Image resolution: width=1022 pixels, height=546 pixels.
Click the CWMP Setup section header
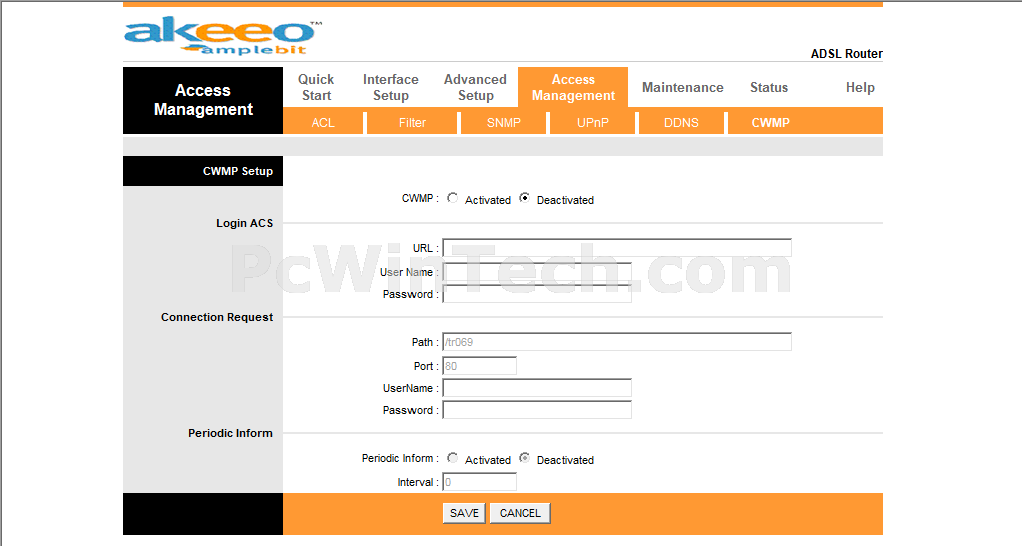pos(203,171)
